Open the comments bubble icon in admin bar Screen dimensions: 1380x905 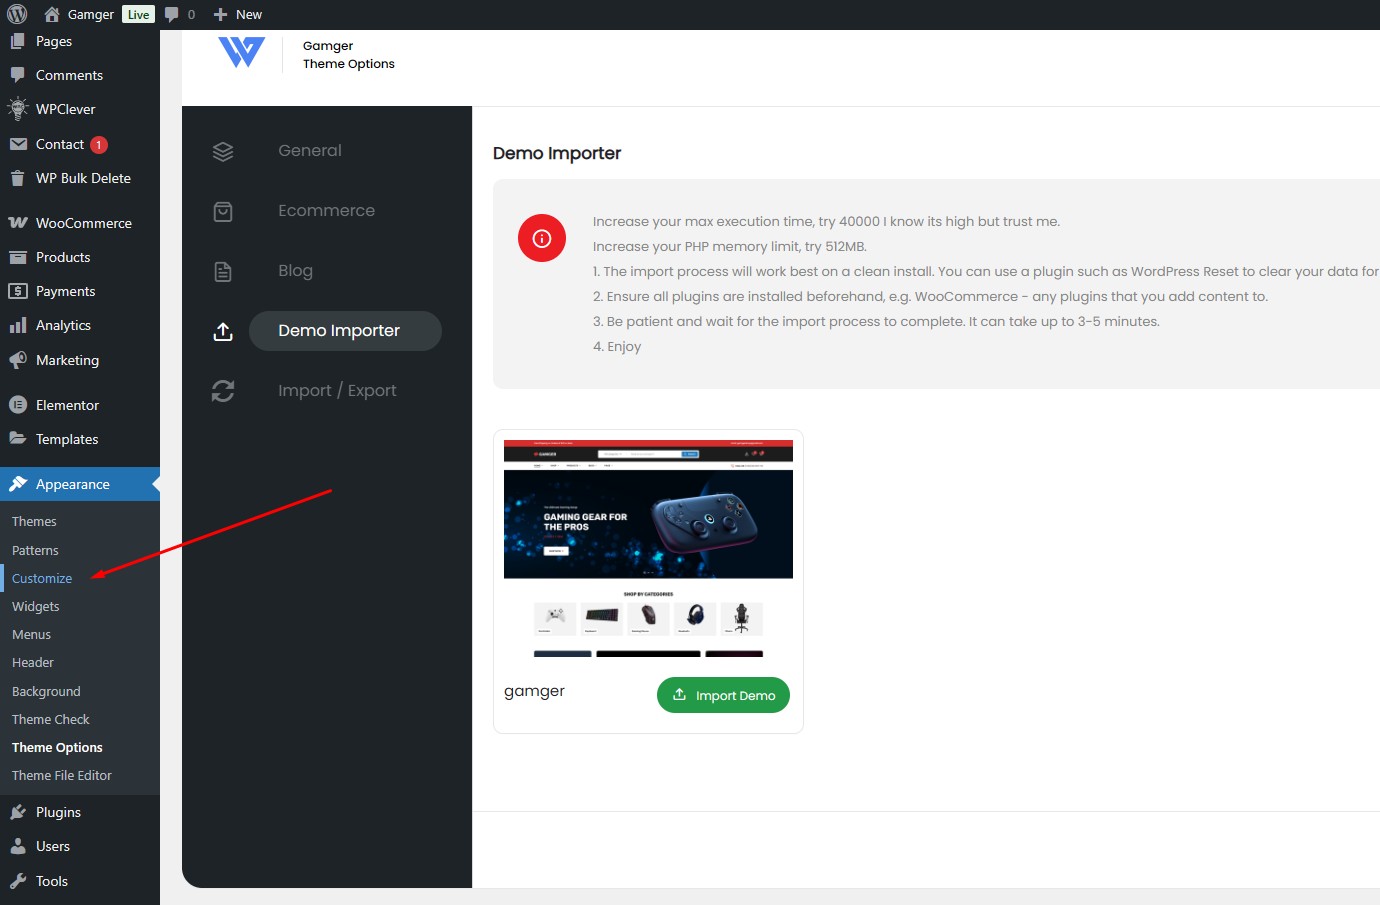172,14
